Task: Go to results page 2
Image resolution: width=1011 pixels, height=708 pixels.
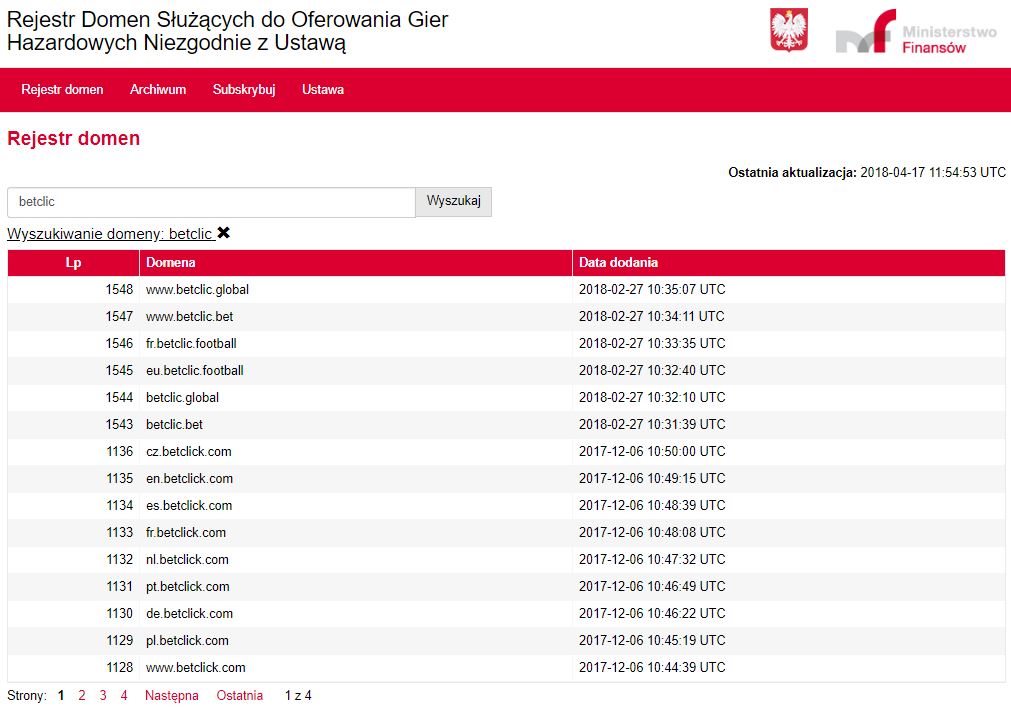Action: point(82,695)
